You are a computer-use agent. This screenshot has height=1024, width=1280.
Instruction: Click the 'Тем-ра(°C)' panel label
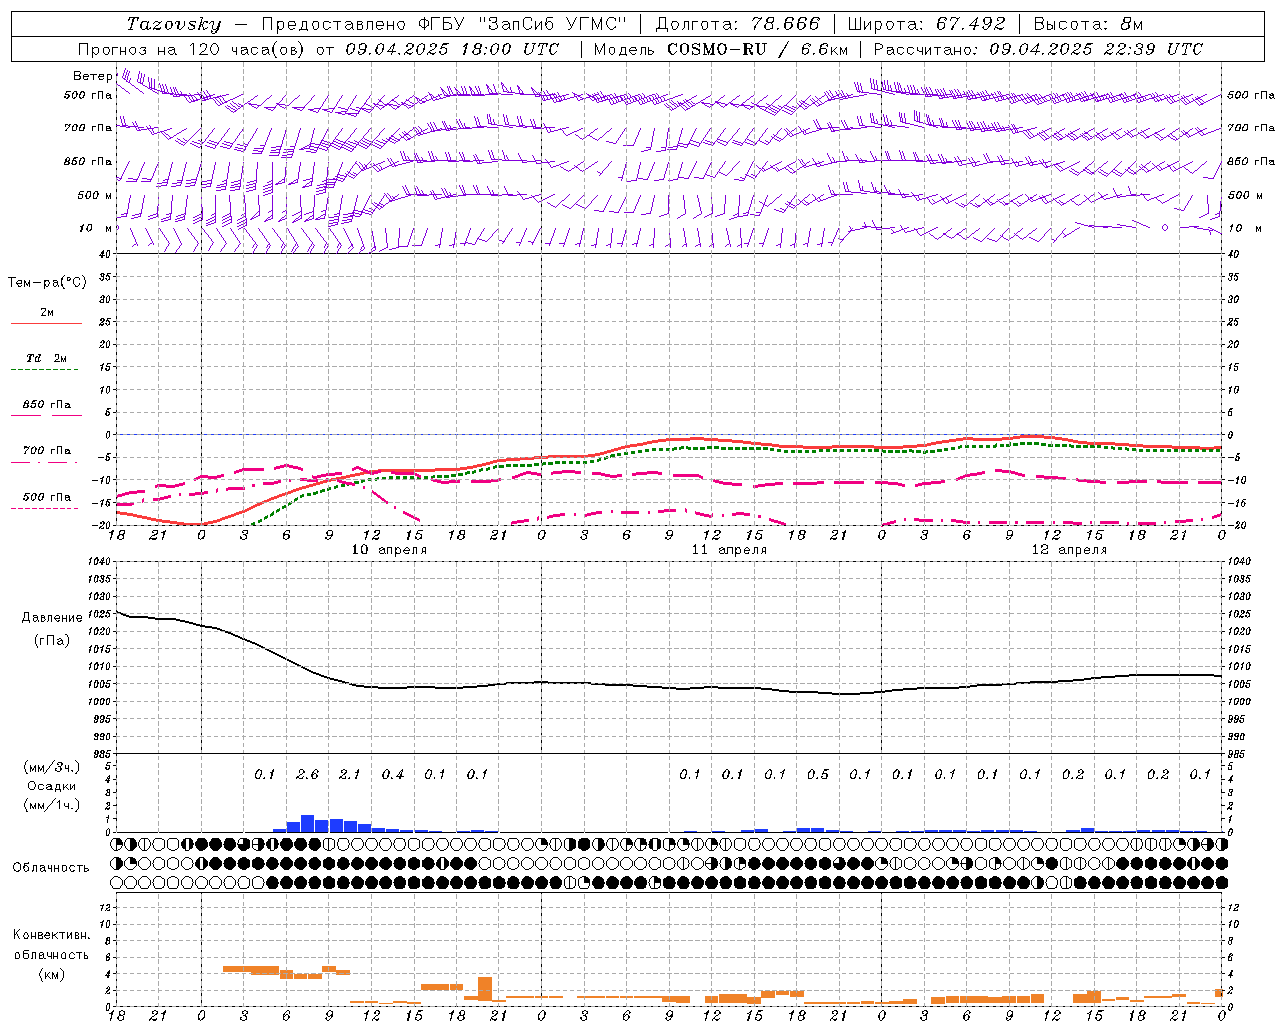tap(47, 283)
